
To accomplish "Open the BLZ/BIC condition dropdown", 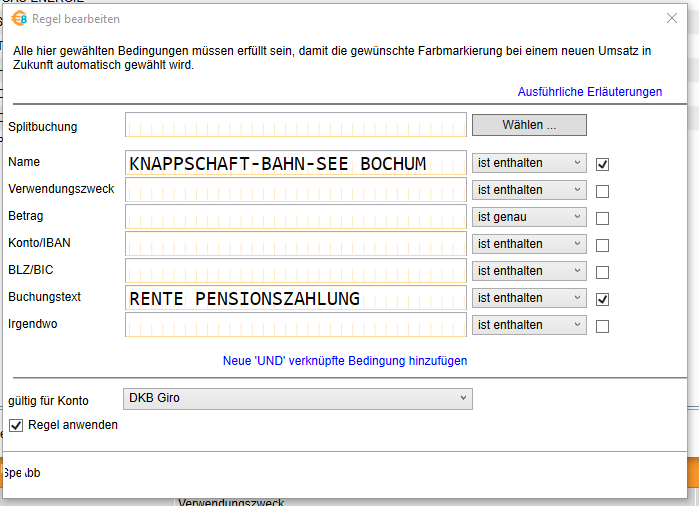I will [529, 271].
